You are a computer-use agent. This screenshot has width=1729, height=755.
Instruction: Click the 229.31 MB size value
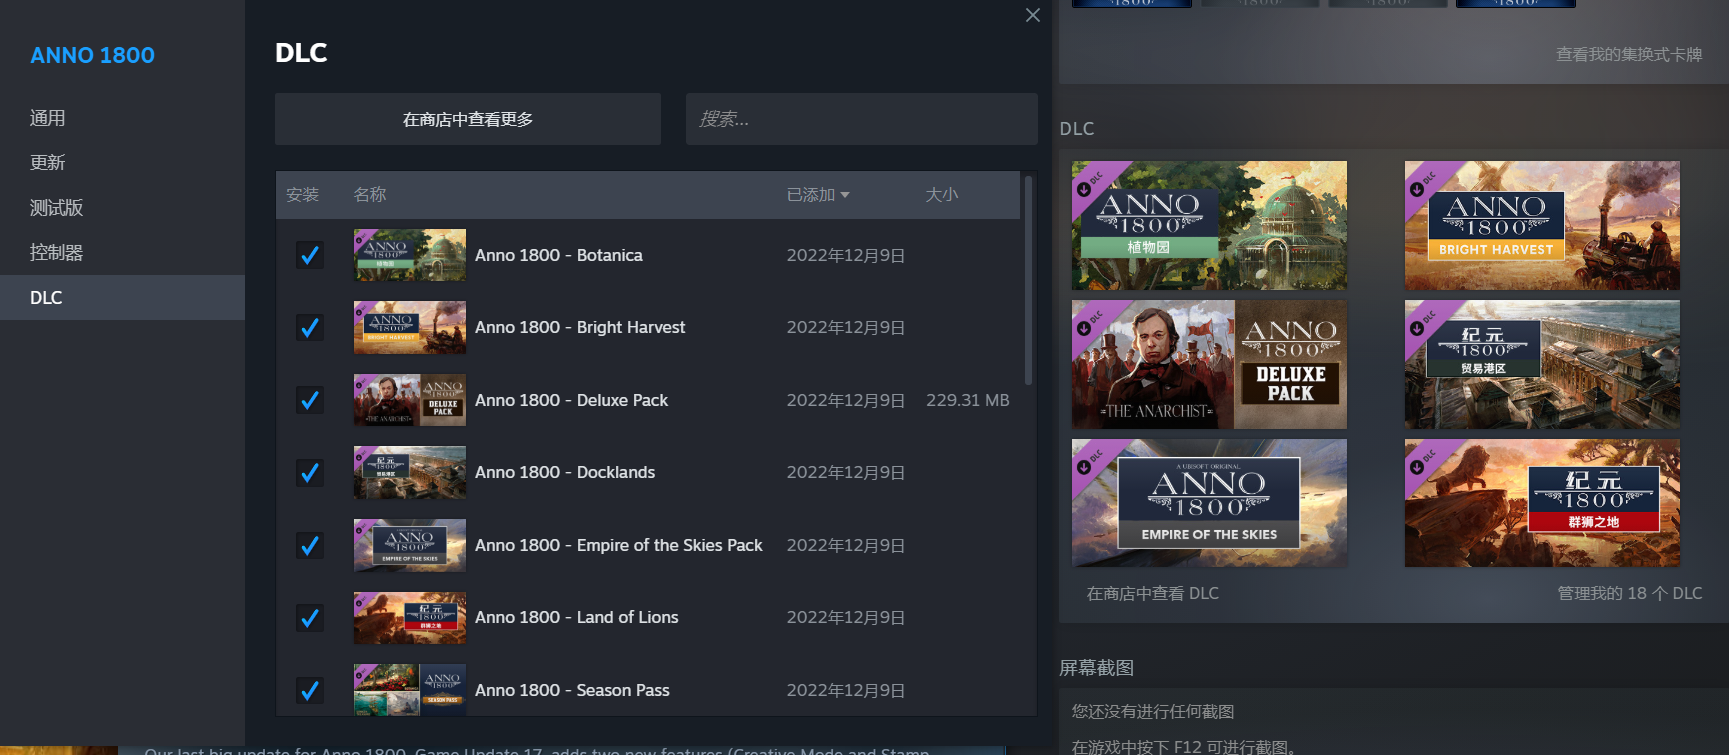[x=968, y=400]
